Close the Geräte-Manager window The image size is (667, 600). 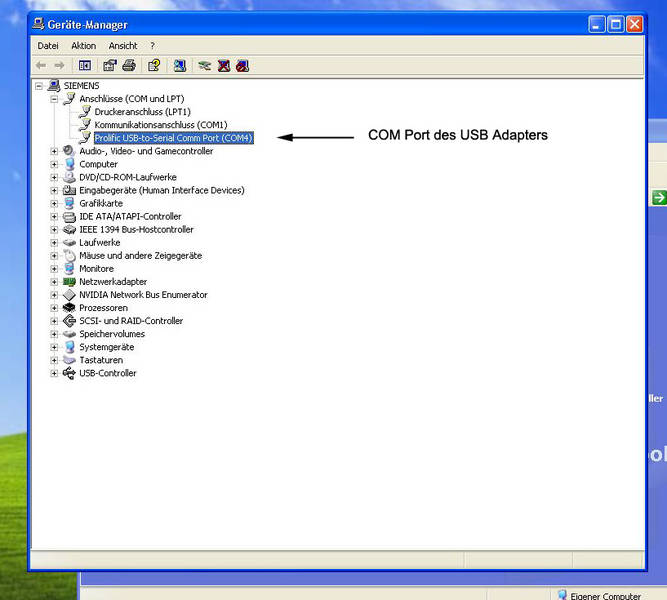(x=635, y=24)
